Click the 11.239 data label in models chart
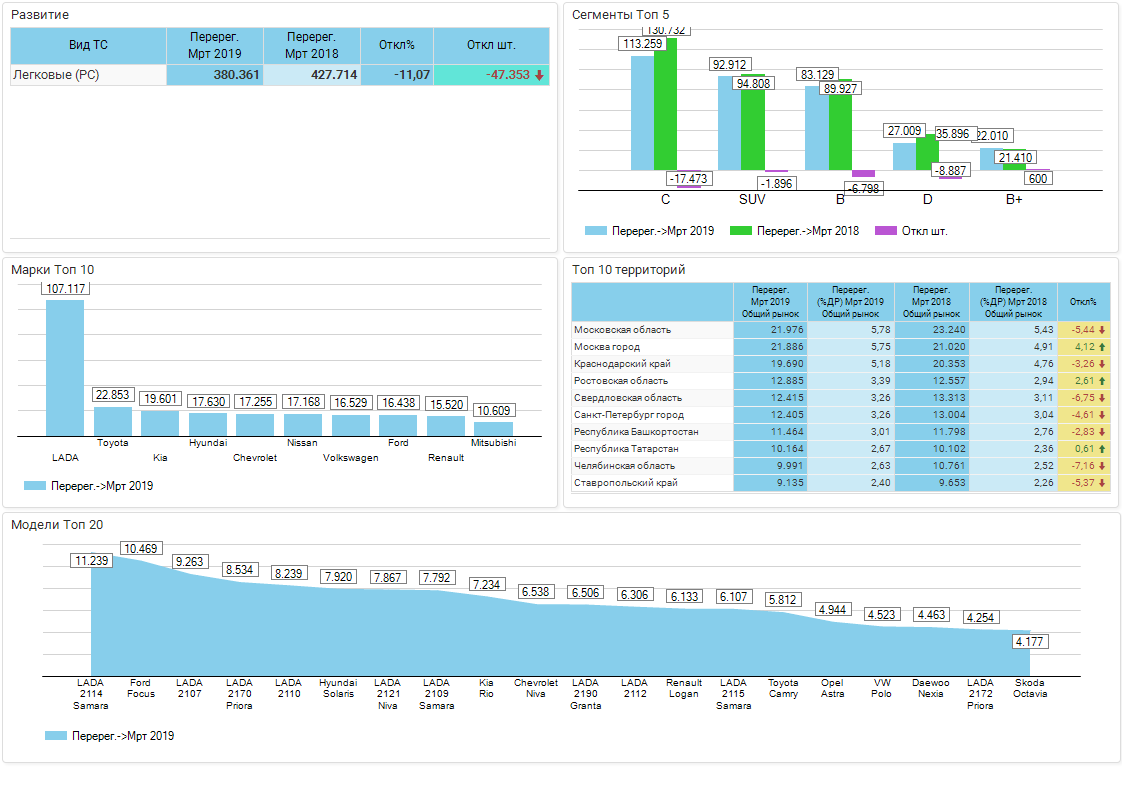 (91, 561)
